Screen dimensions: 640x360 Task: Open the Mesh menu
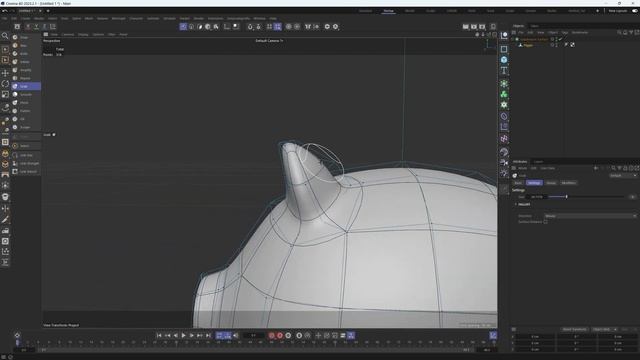89,18
